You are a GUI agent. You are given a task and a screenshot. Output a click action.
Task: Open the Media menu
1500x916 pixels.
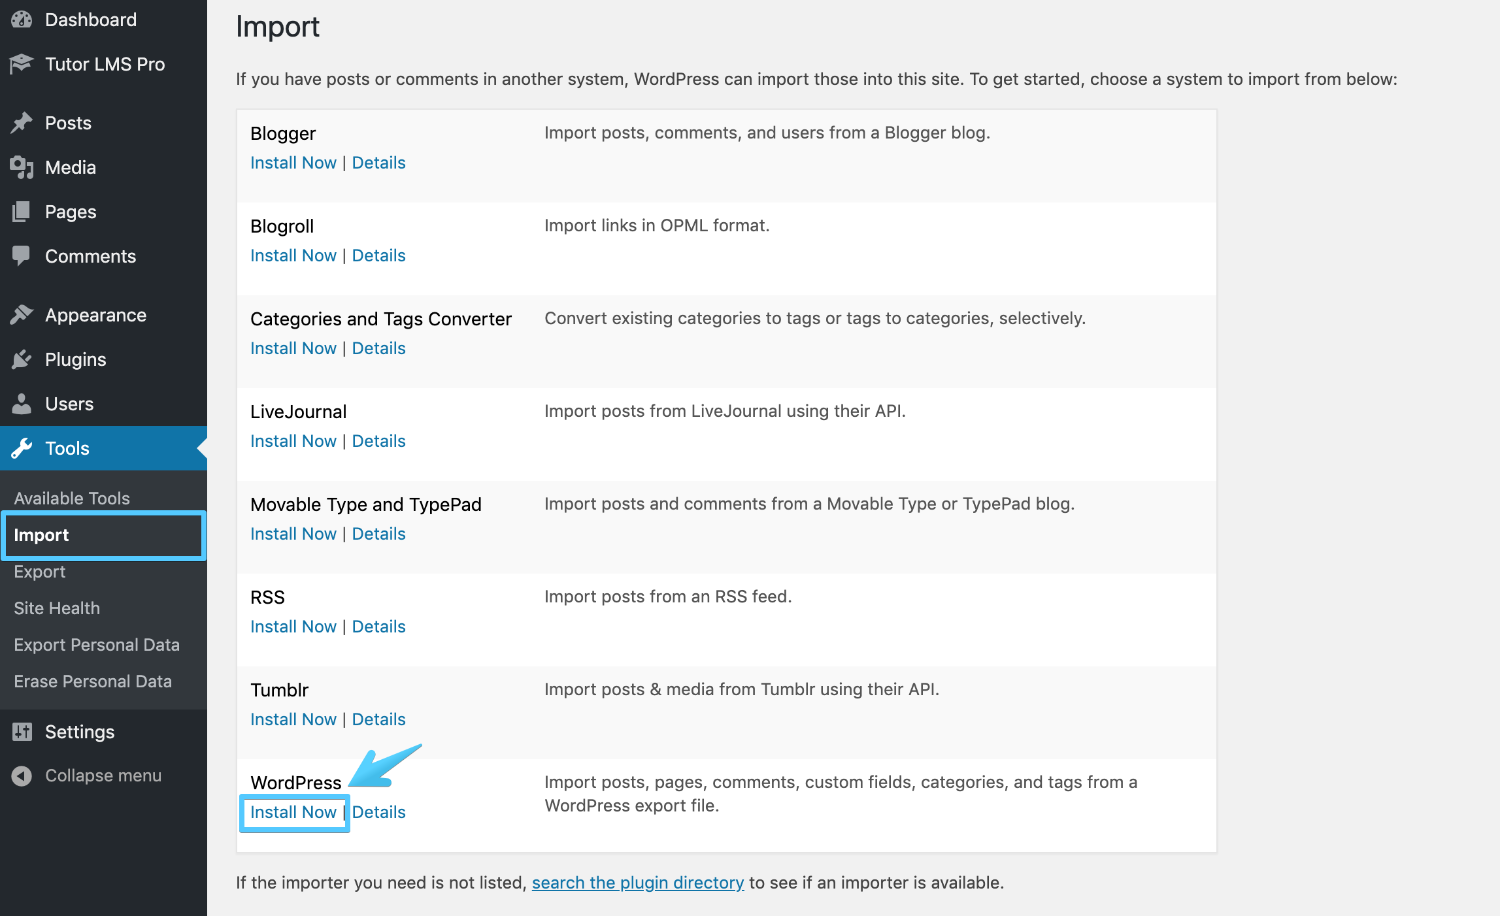coord(70,167)
